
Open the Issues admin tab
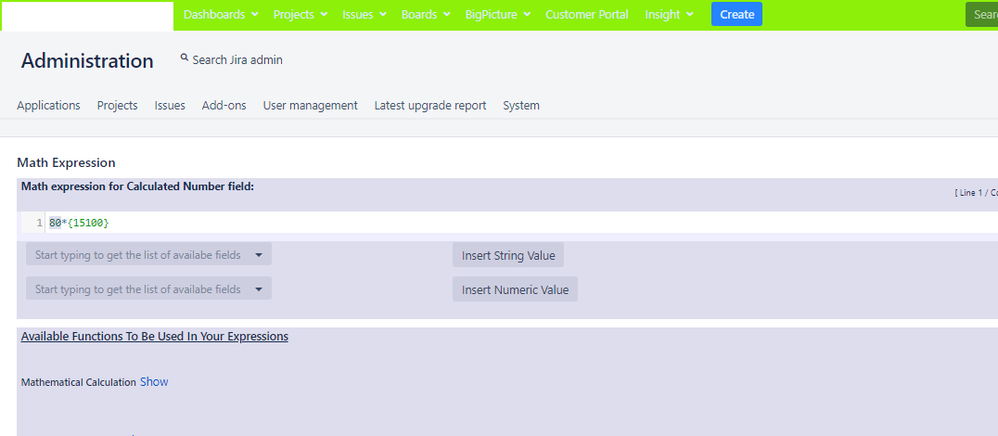point(170,106)
